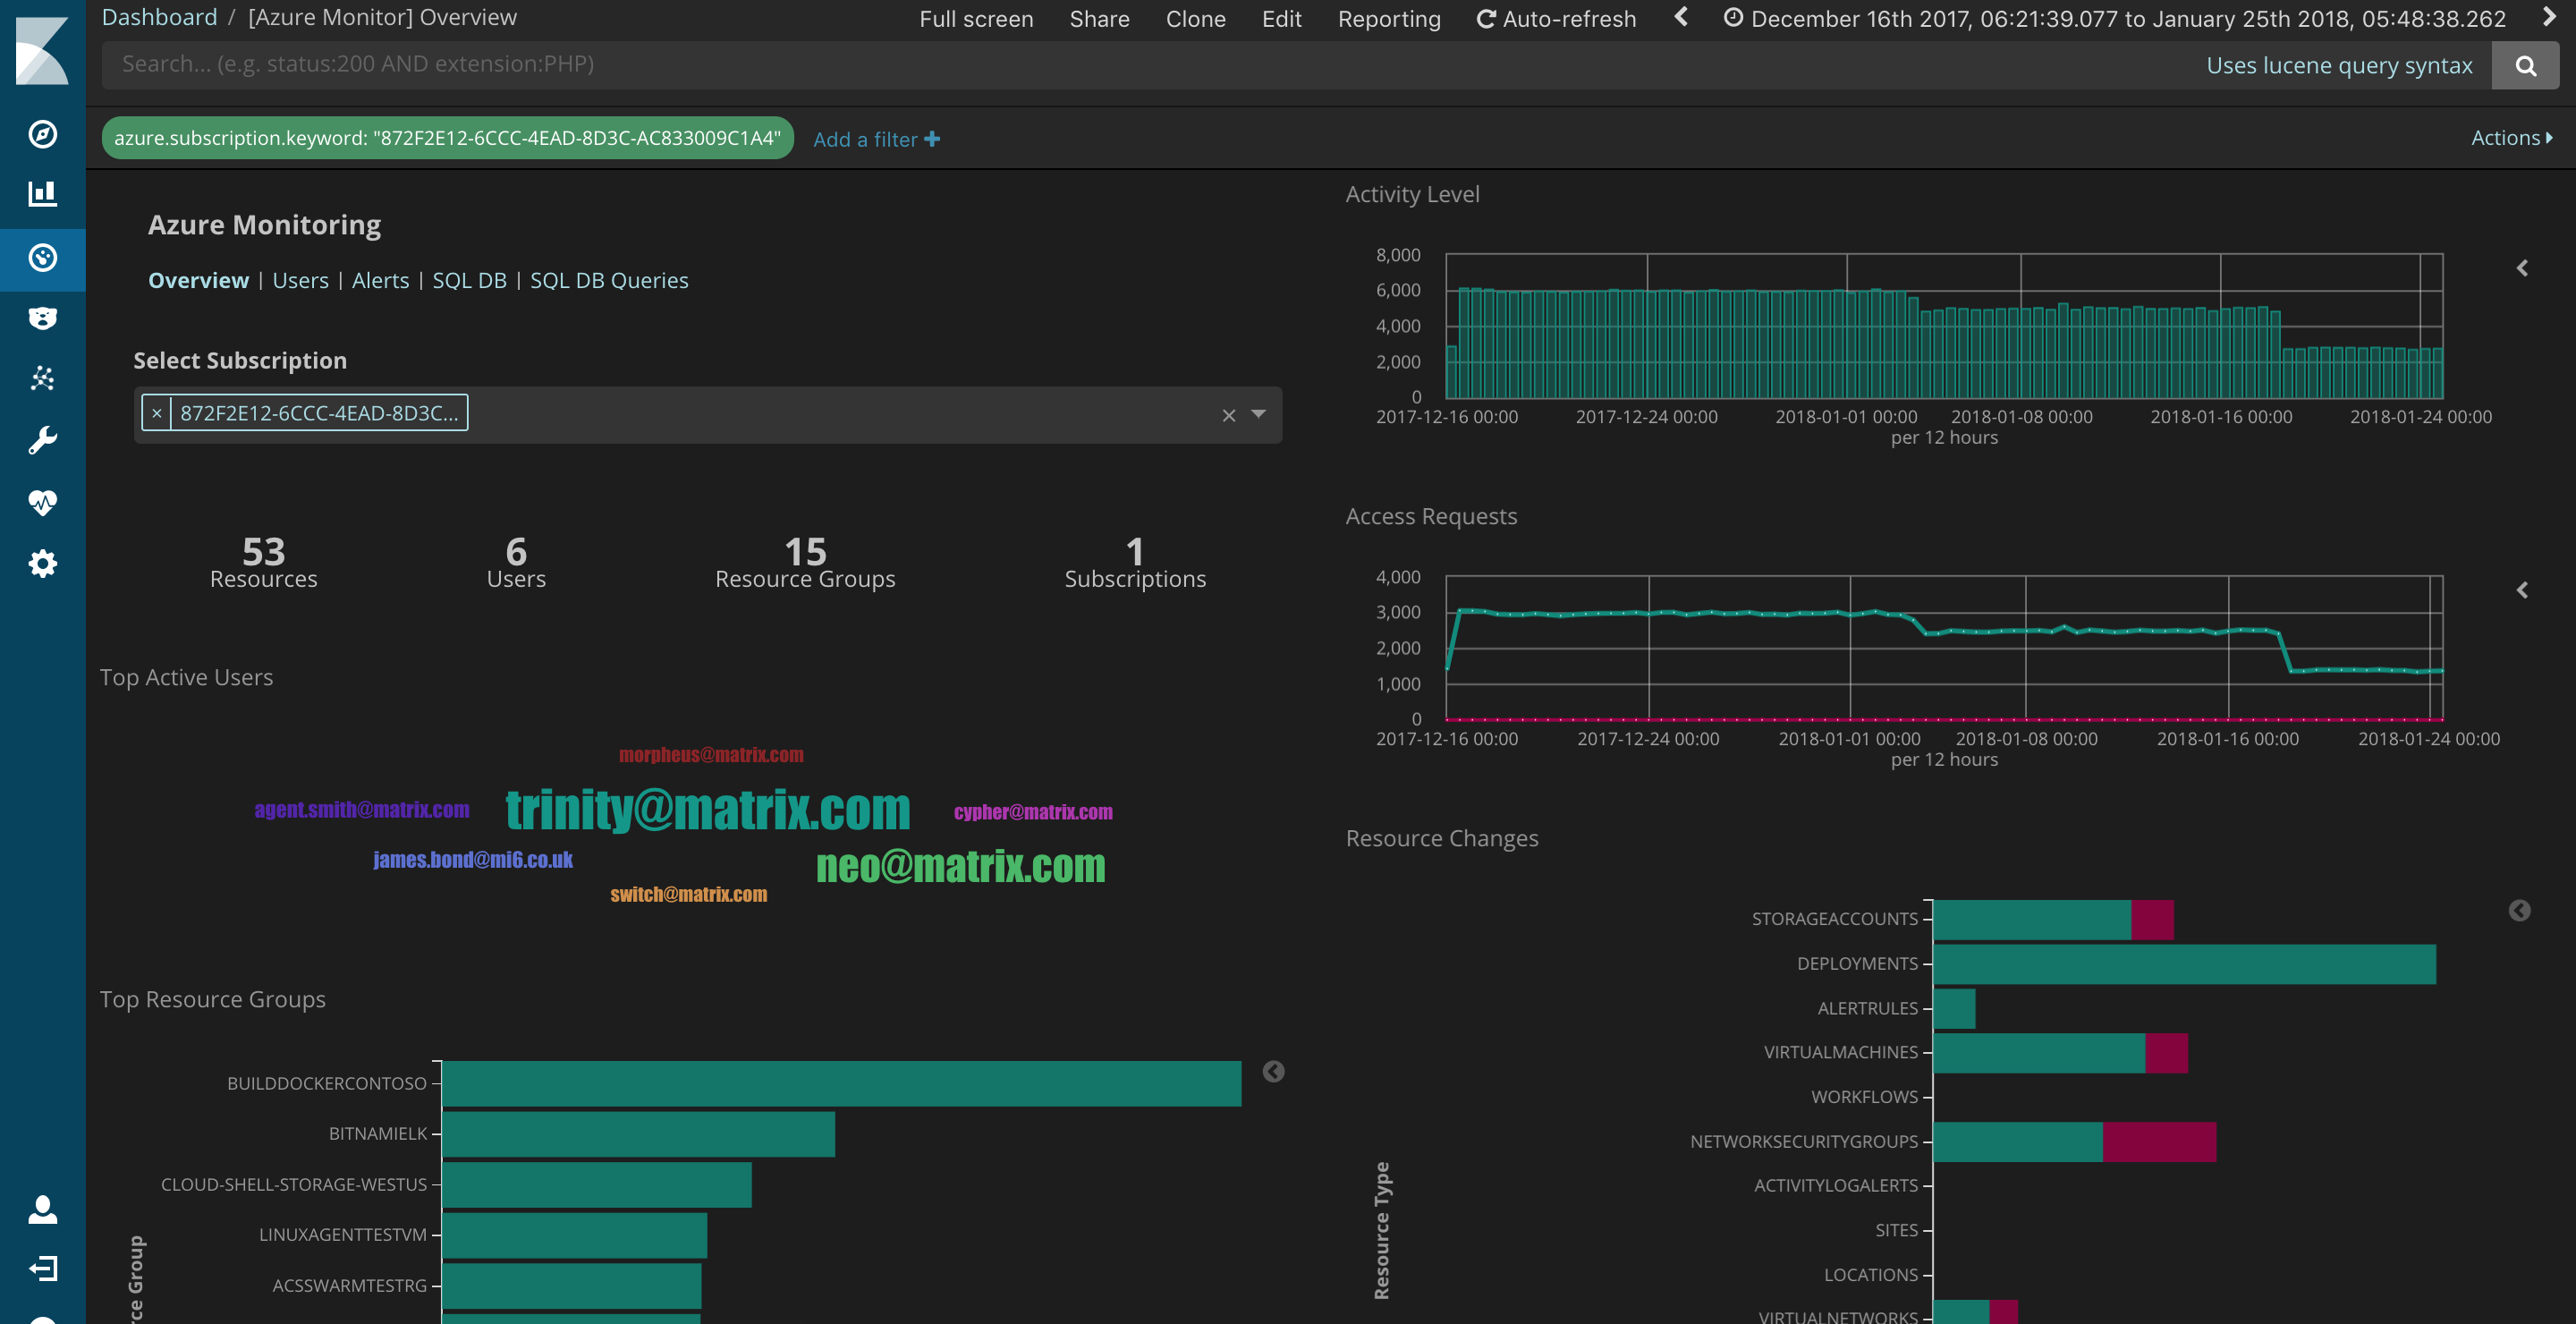The height and width of the screenshot is (1324, 2576).
Task: Open Uses lucene query syntax link
Action: (2339, 66)
